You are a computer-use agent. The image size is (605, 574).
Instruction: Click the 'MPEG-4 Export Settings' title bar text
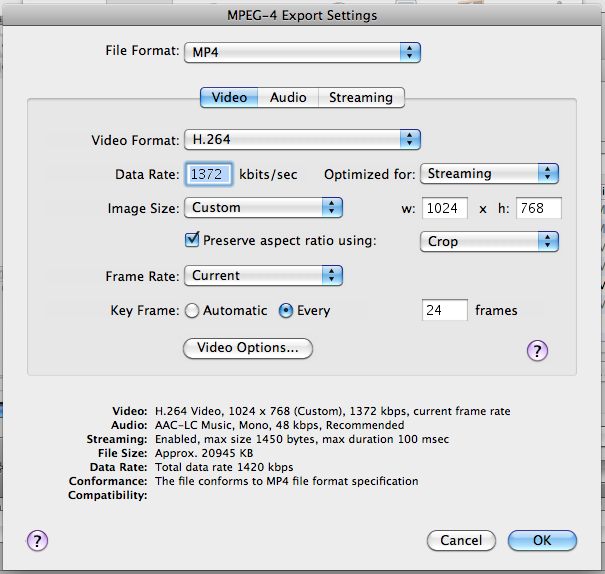302,15
